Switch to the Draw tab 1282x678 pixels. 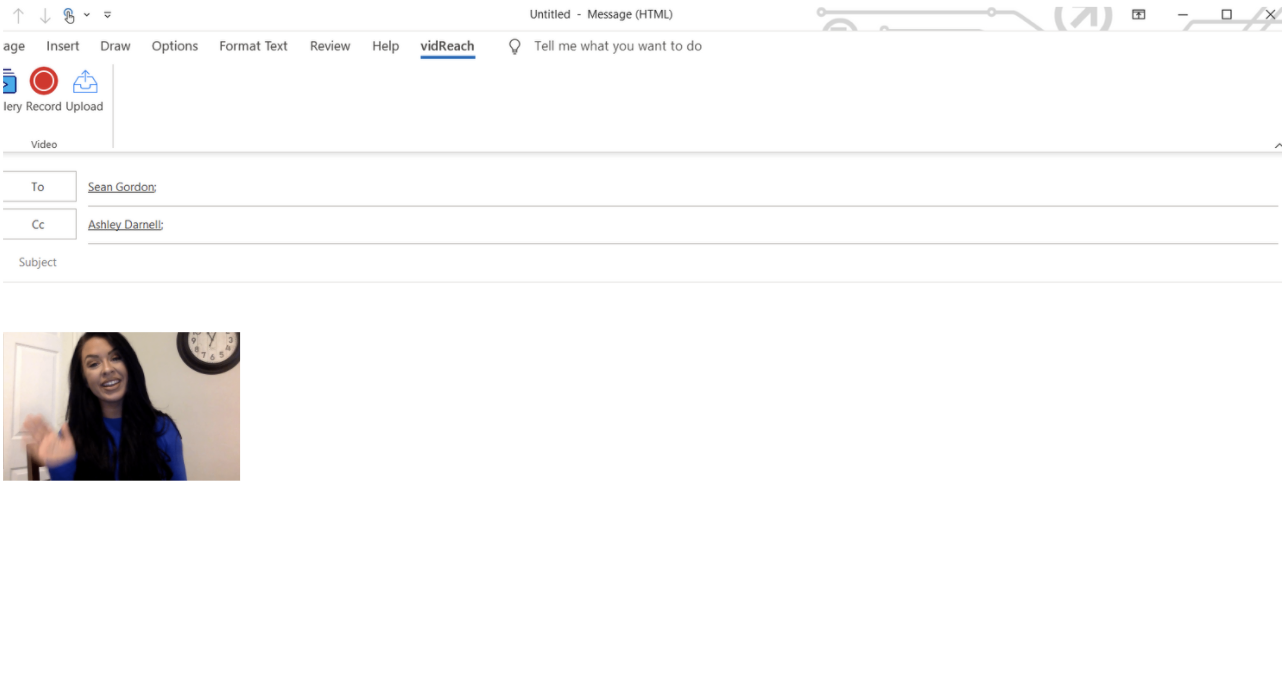click(115, 46)
